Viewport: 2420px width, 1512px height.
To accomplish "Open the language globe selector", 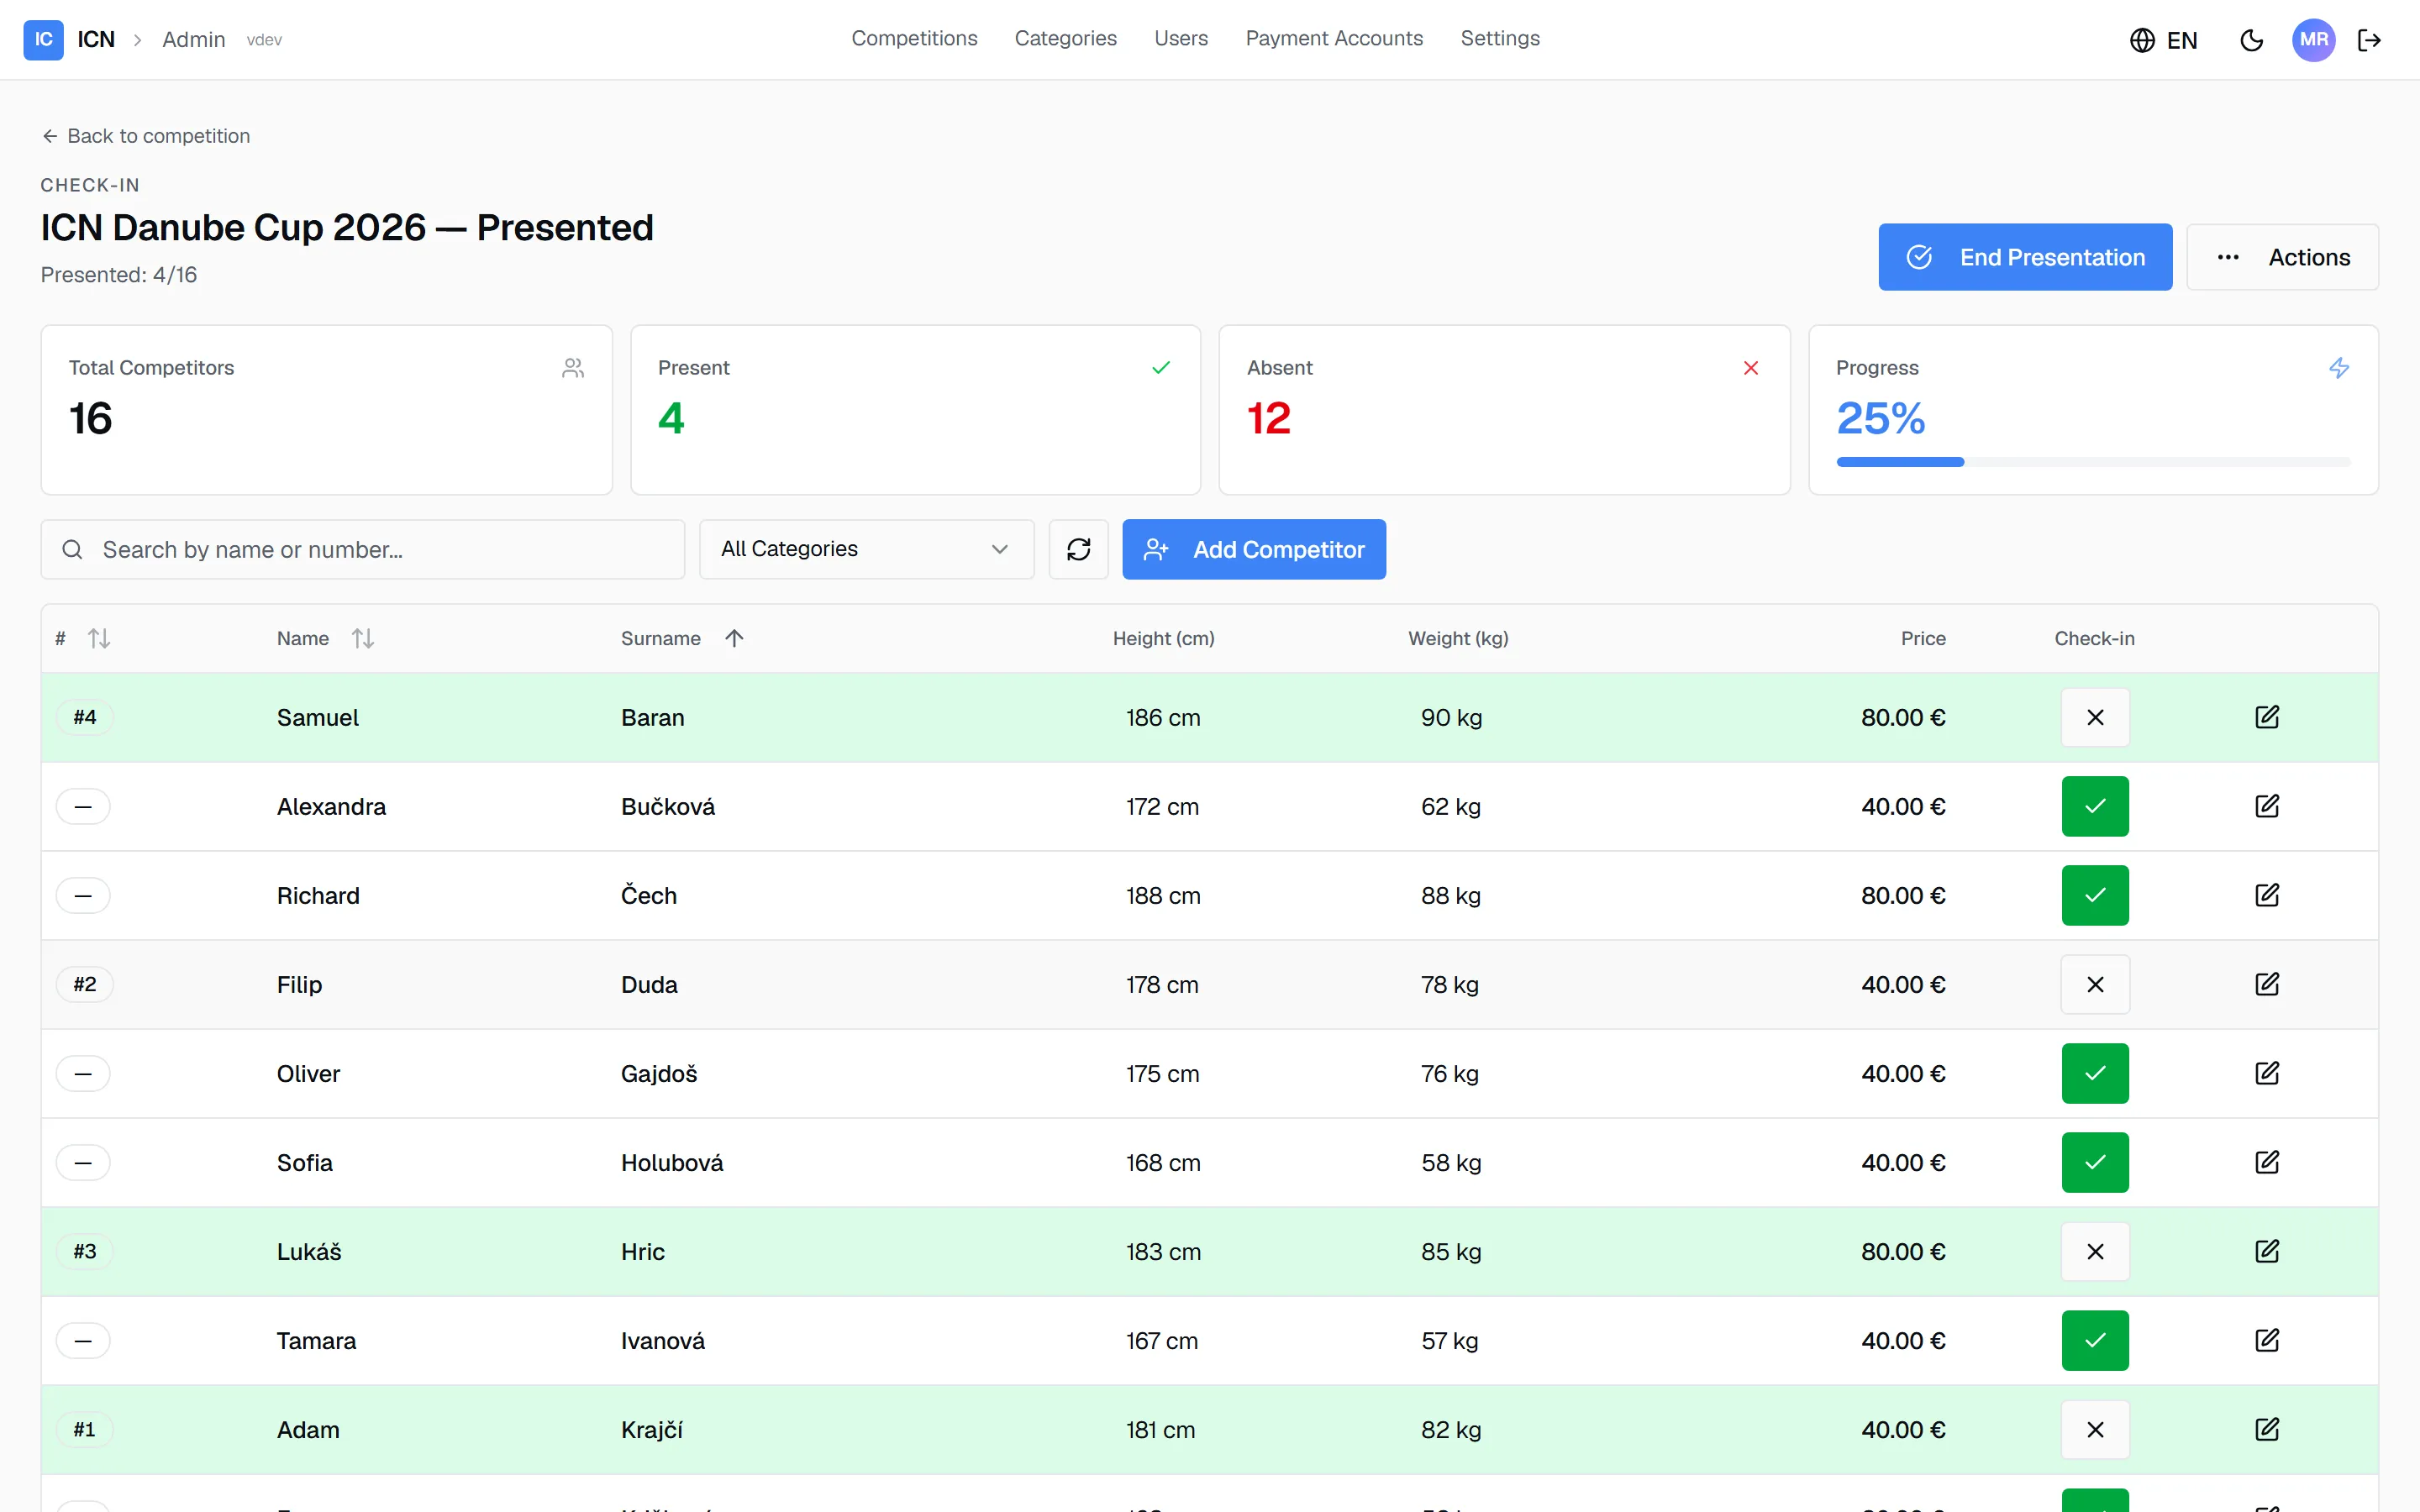I will coord(2163,40).
